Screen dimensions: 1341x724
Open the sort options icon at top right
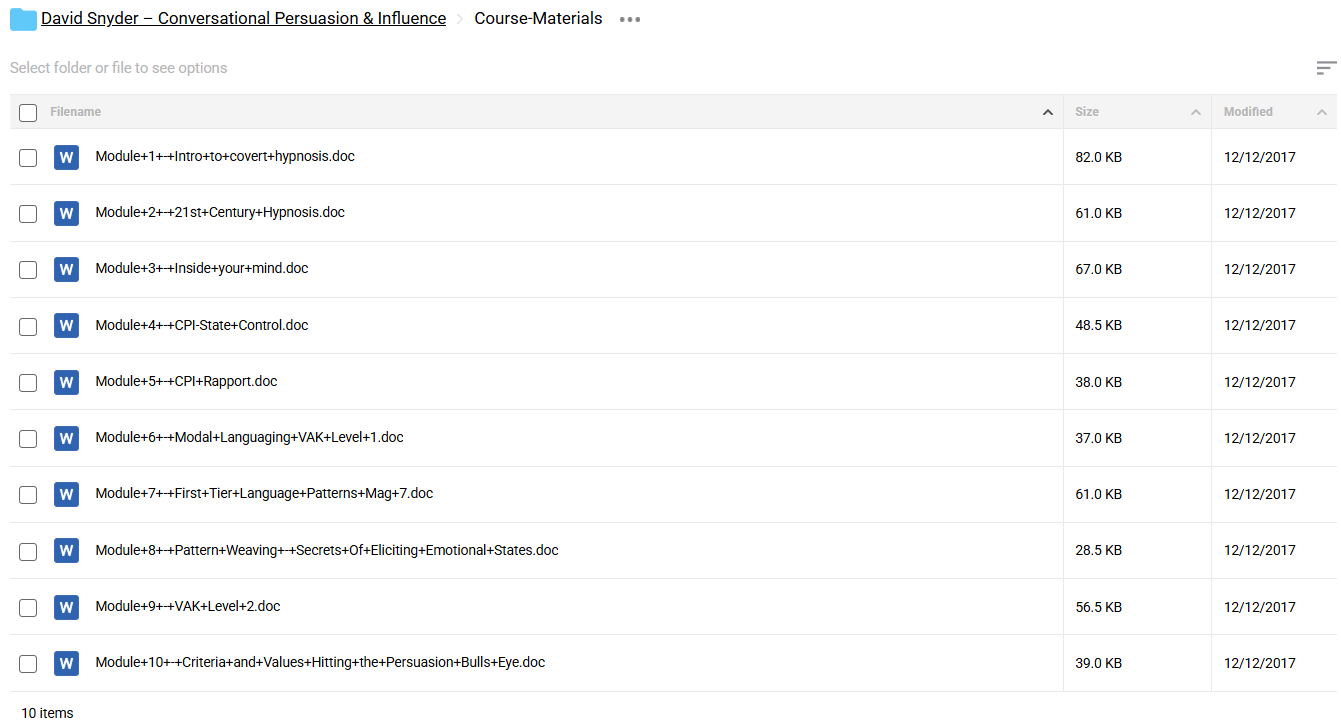[x=1326, y=68]
